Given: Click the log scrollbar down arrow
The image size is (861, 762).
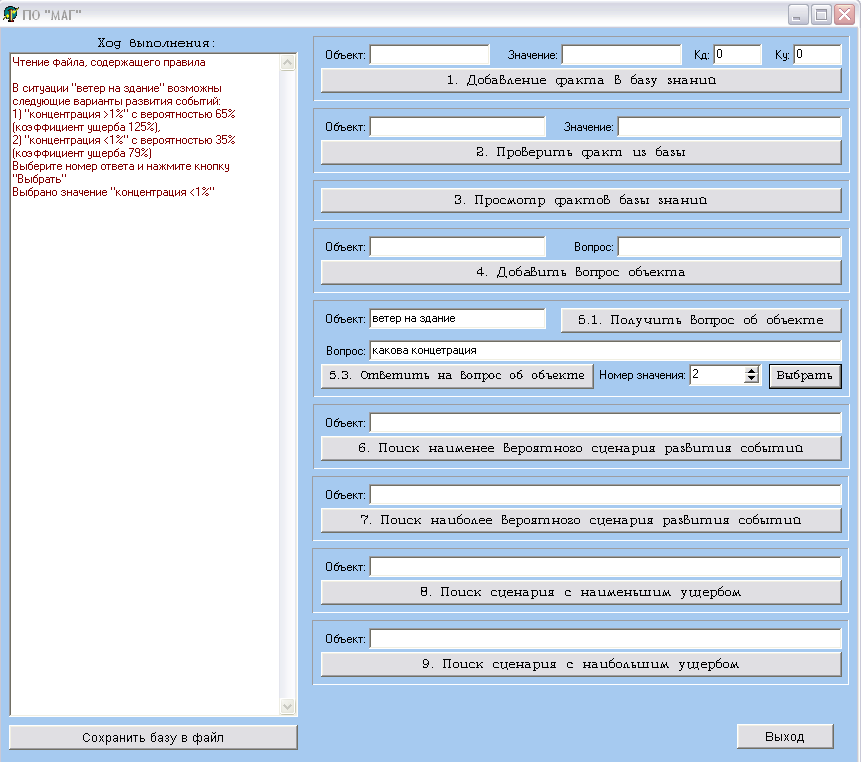Looking at the screenshot, I should pos(288,707).
